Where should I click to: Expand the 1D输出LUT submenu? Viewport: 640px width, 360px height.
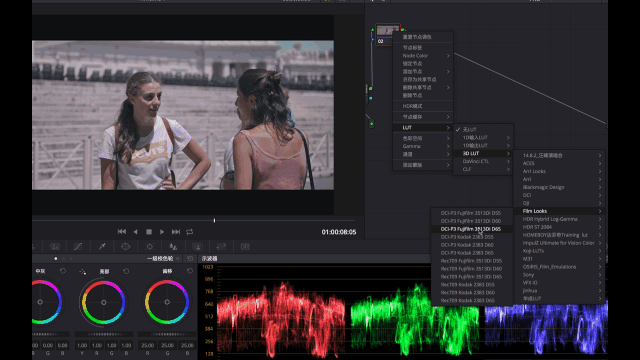click(483, 145)
